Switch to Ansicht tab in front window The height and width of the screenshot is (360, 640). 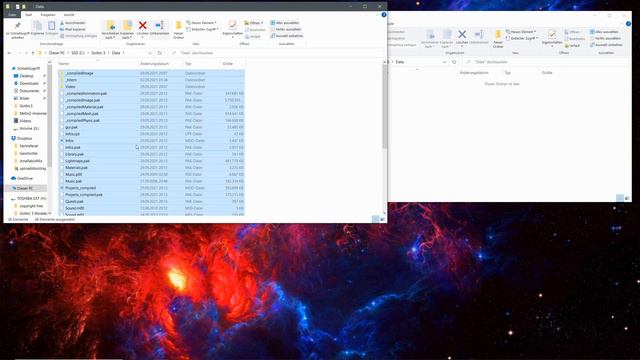point(69,15)
